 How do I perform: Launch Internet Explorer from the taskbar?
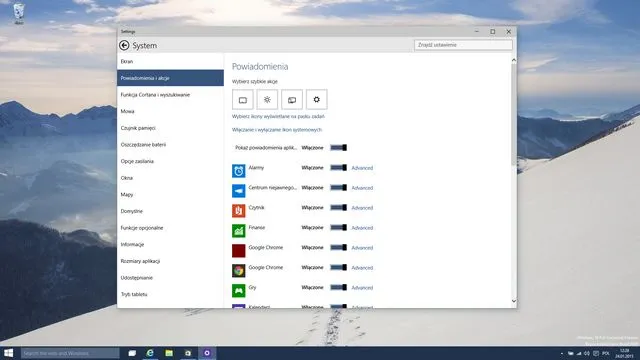coord(150,353)
